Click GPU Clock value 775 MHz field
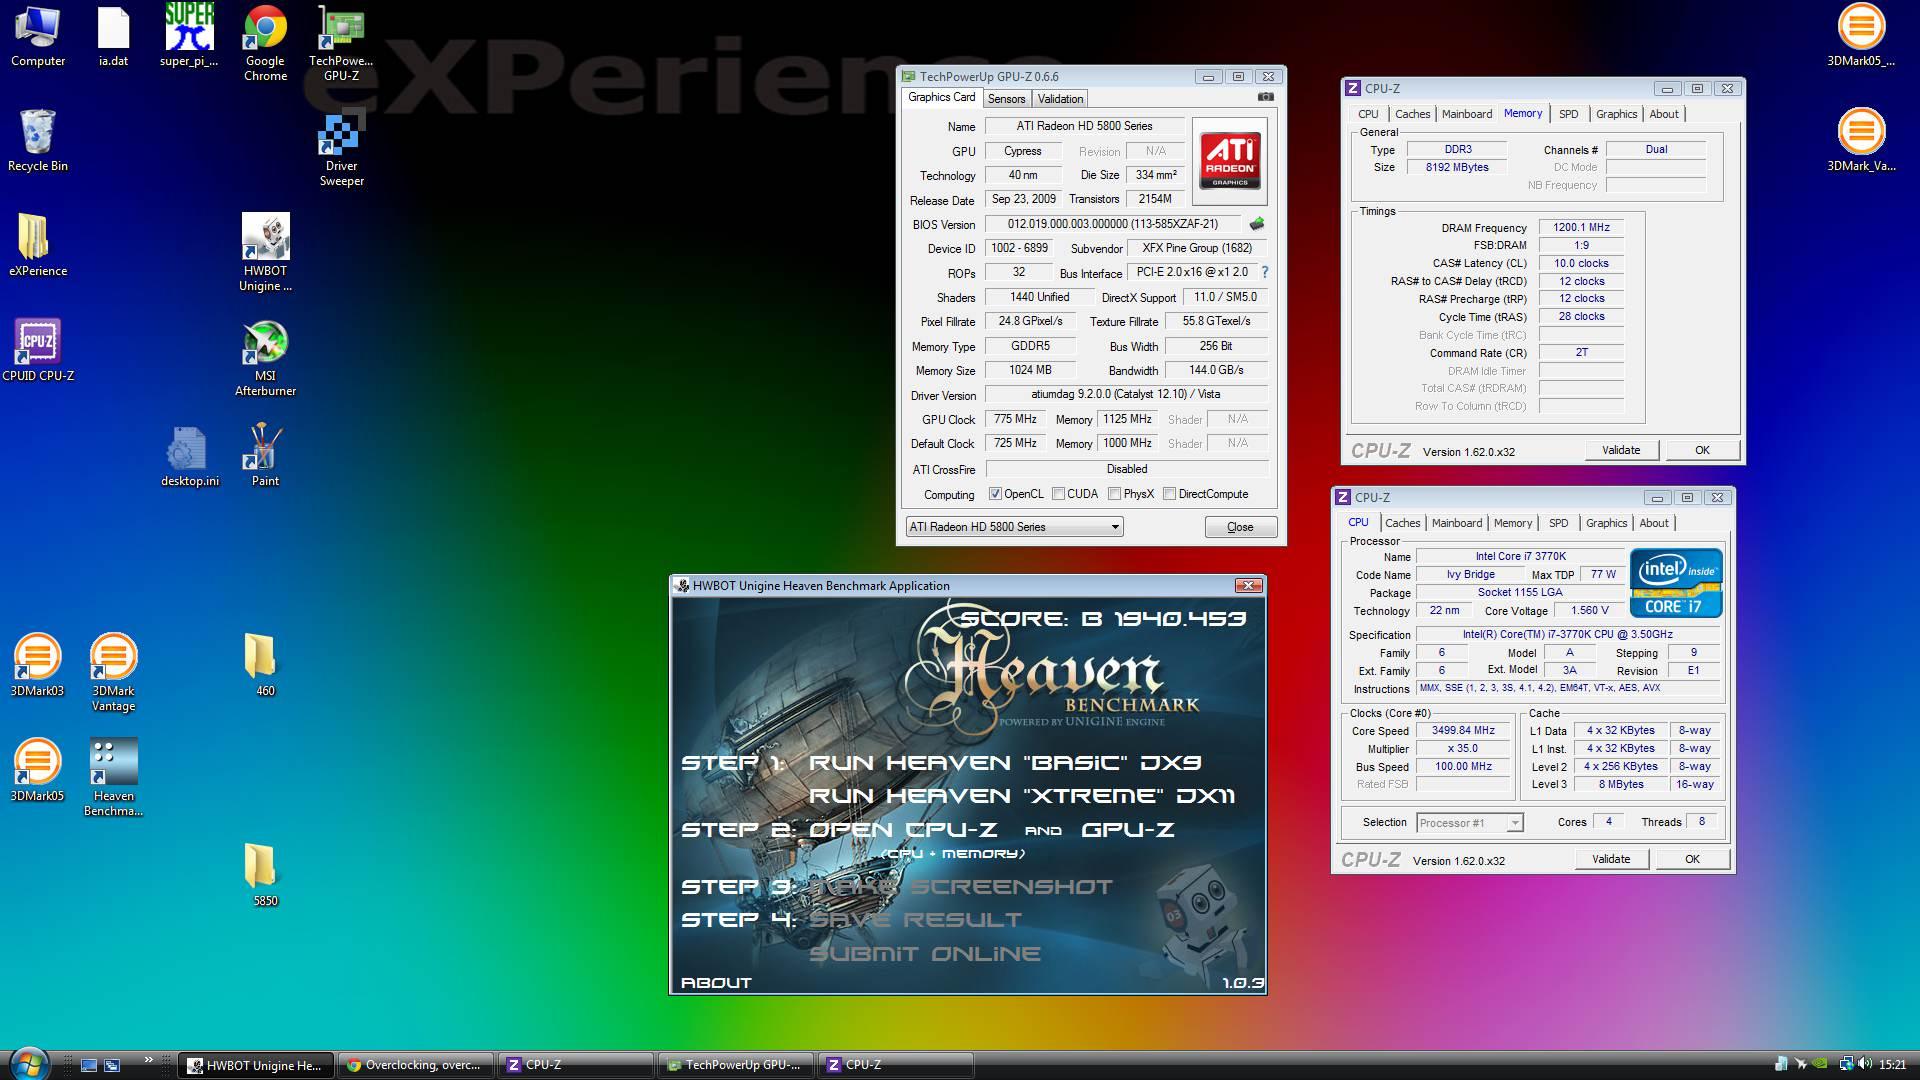The height and width of the screenshot is (1080, 1920). 1015,419
